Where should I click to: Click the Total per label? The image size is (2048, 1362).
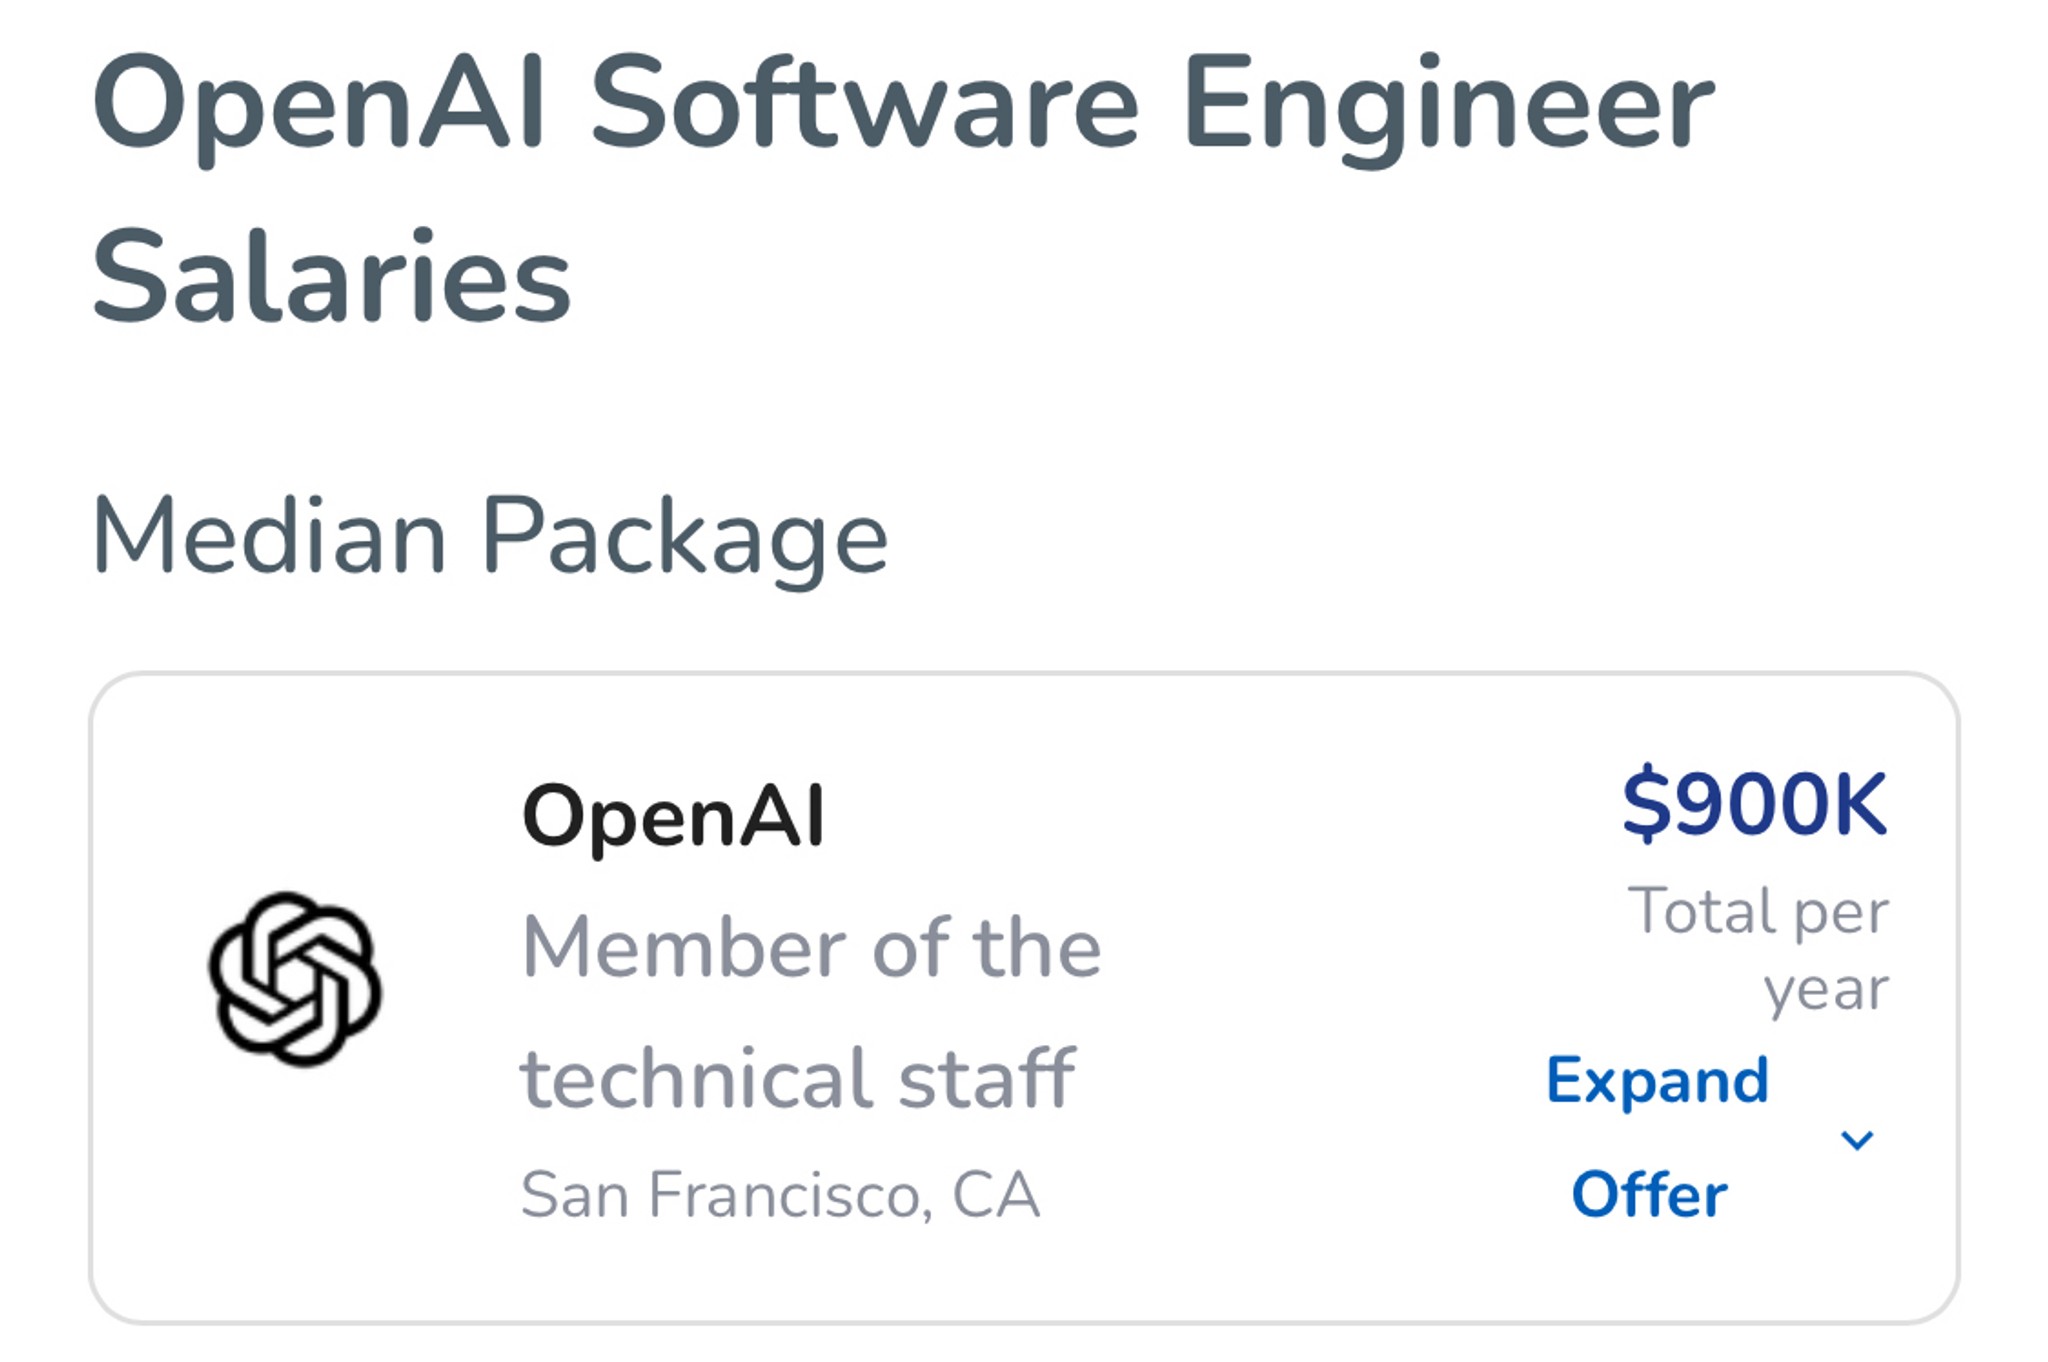click(x=1758, y=912)
